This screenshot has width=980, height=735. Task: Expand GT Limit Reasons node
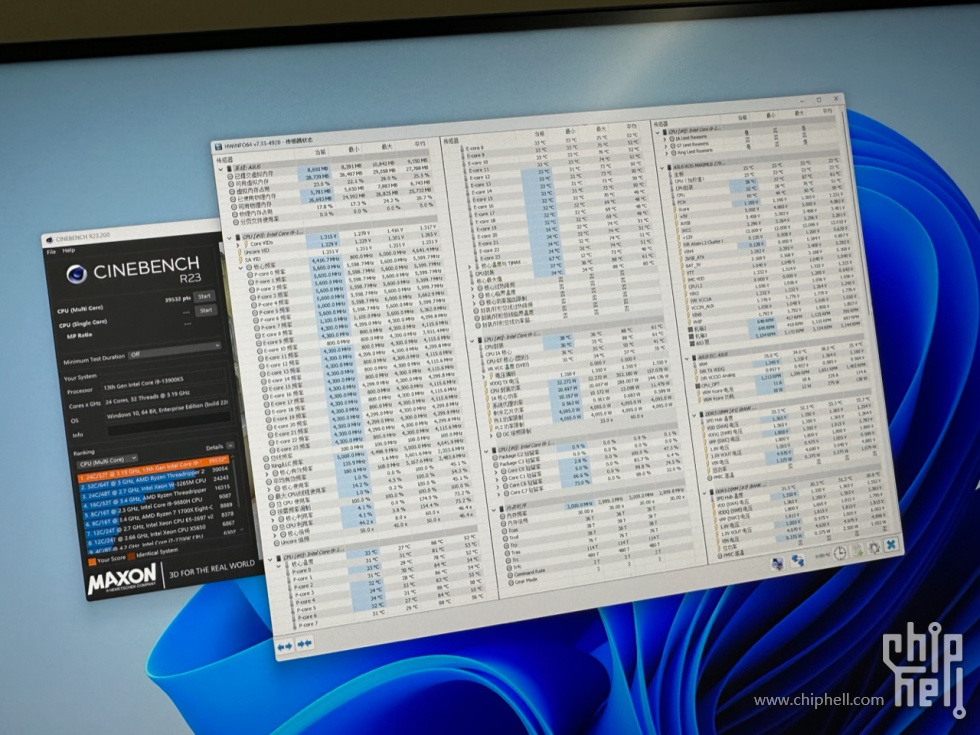(666, 146)
